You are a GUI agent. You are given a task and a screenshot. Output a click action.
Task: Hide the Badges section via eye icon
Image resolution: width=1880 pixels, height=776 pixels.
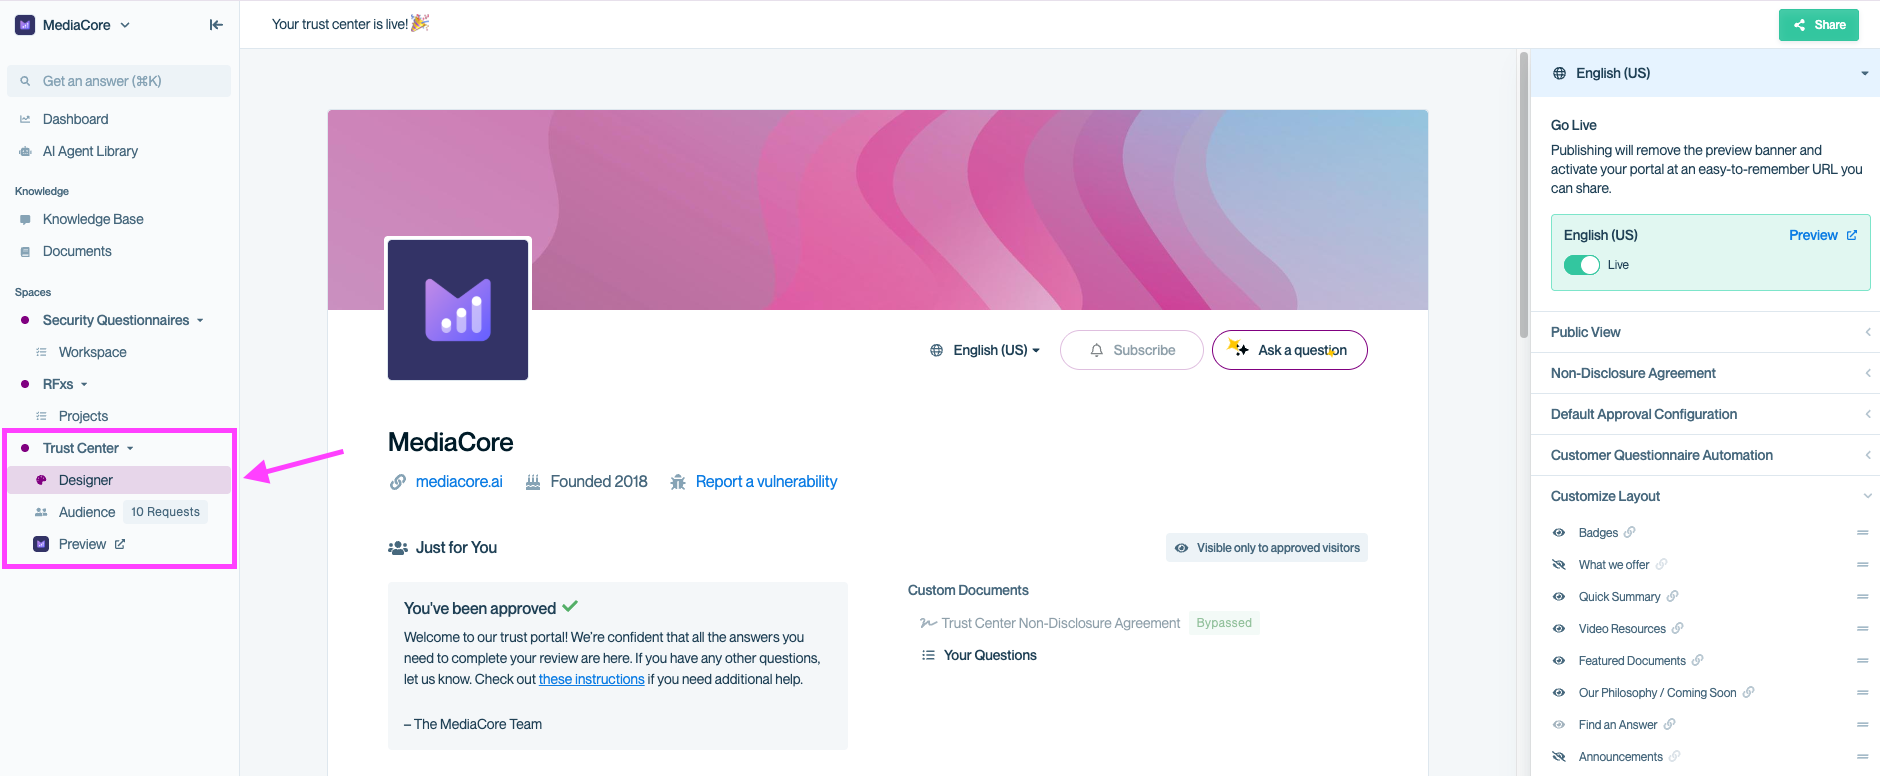1558,533
